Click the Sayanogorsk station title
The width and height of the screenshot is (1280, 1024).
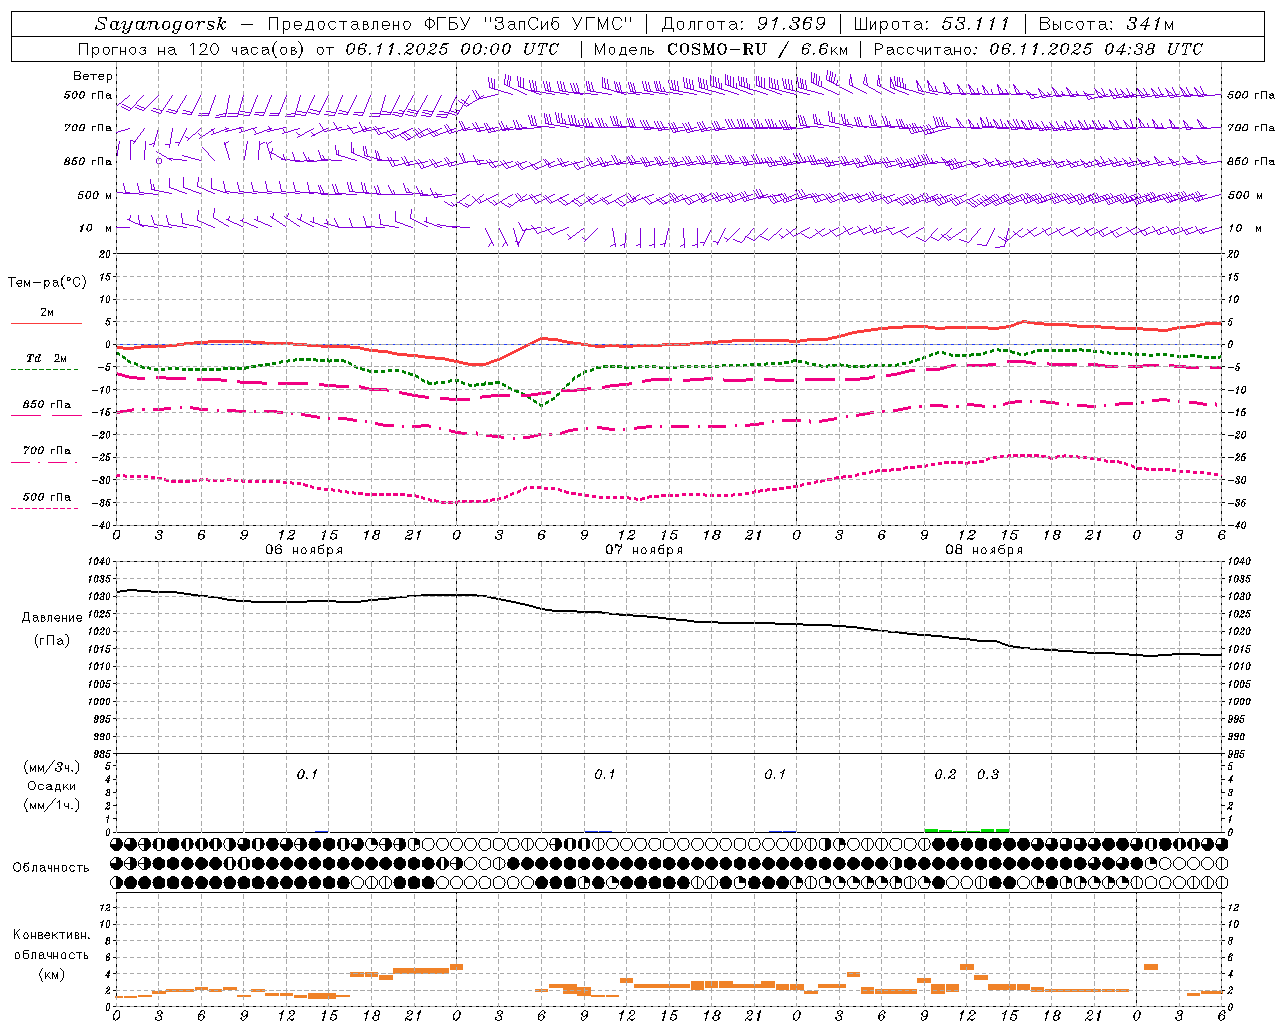pos(161,24)
